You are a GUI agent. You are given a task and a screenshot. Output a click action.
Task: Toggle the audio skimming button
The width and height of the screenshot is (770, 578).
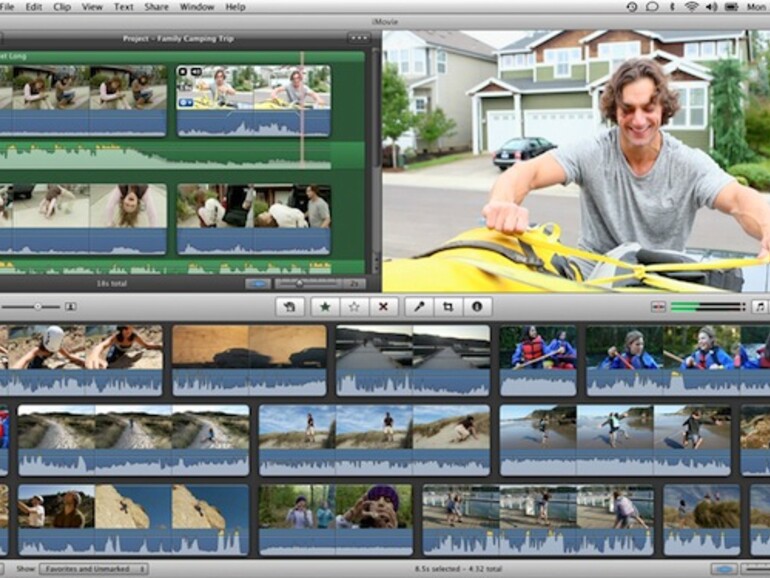tap(658, 307)
